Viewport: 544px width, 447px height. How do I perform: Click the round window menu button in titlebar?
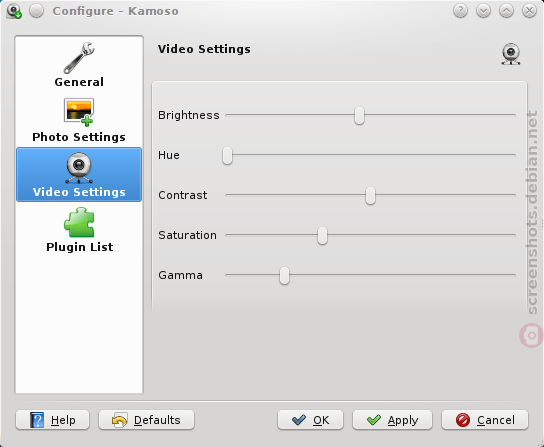pos(36,11)
